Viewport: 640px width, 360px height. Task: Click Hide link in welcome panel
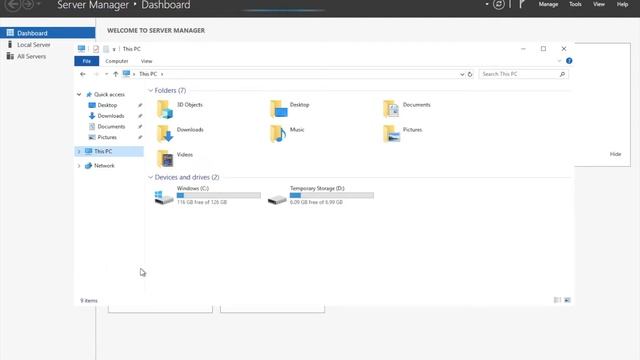coord(615,154)
